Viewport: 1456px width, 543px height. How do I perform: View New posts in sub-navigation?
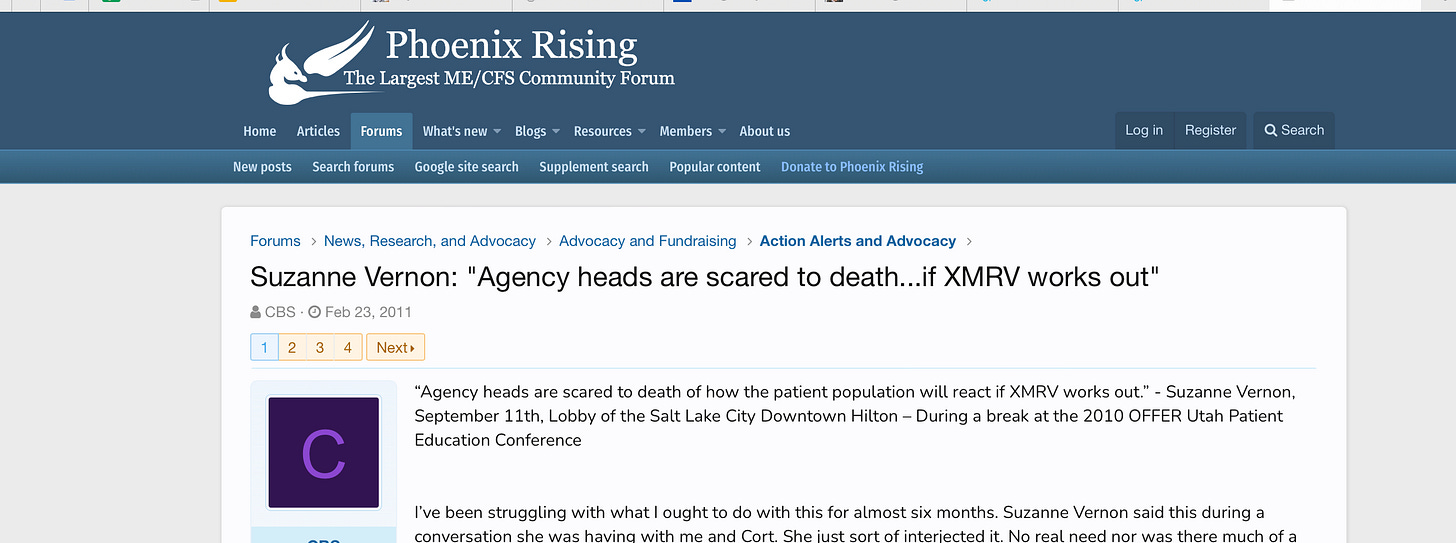click(262, 167)
